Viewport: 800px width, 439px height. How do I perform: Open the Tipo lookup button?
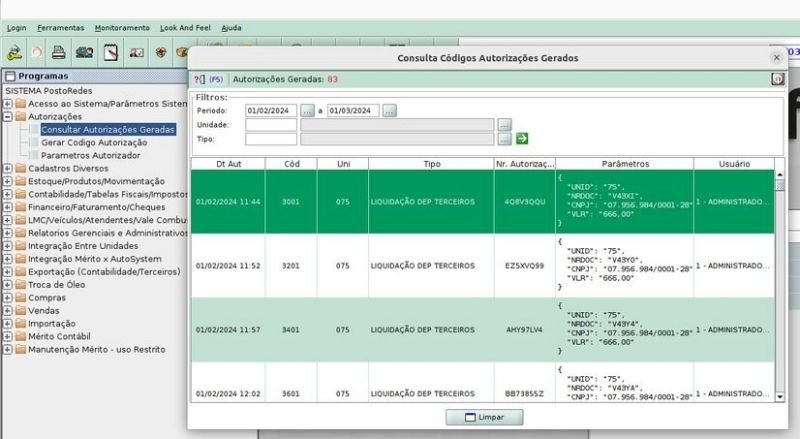click(x=505, y=139)
